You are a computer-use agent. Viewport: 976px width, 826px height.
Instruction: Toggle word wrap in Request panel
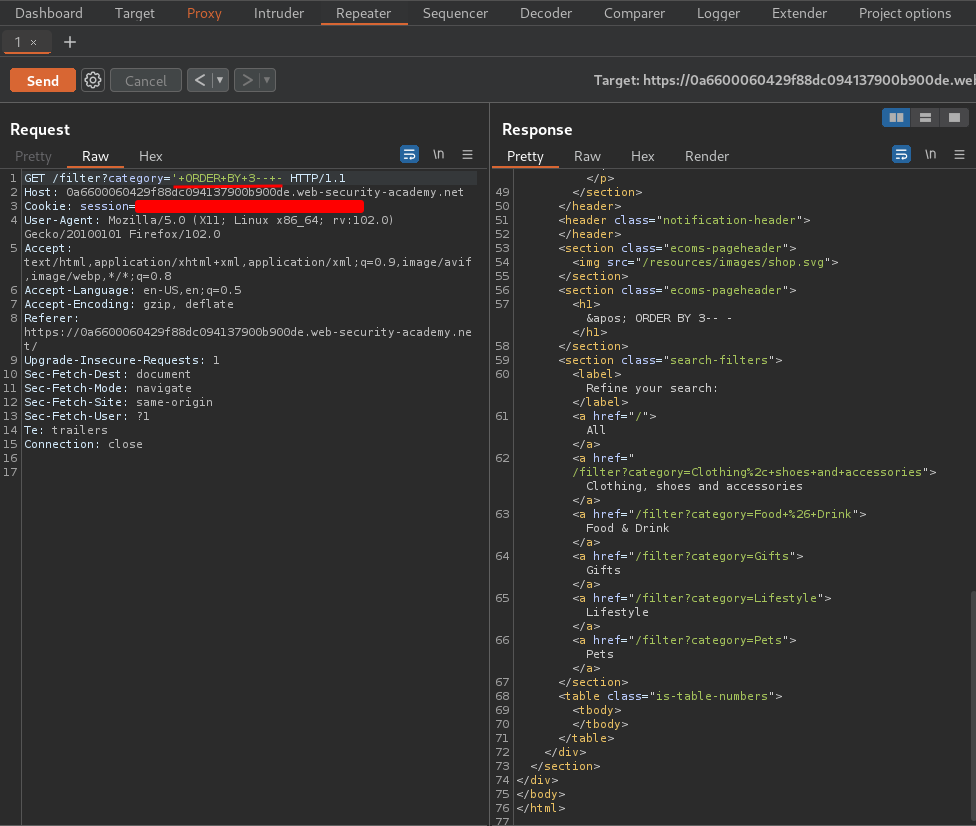(409, 154)
